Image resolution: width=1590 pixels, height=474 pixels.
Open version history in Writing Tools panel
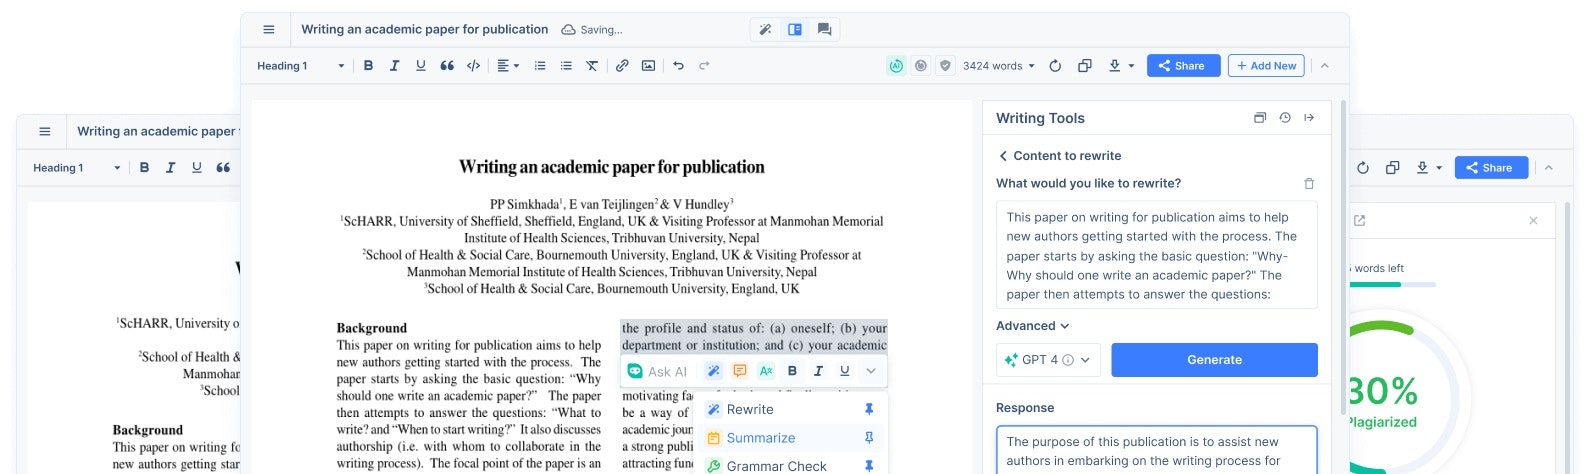tap(1285, 118)
